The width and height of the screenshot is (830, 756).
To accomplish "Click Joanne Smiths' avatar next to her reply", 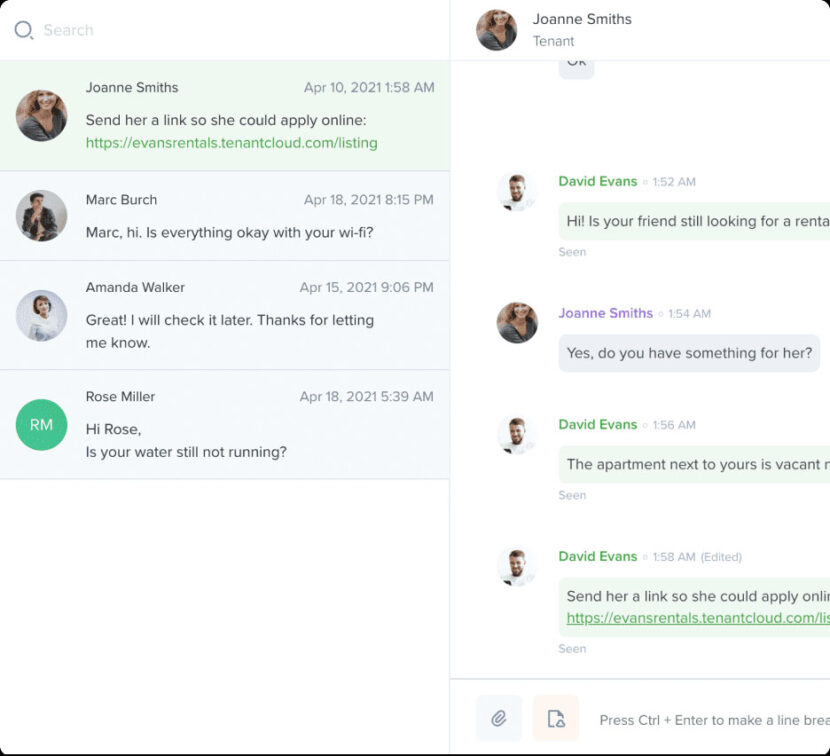I will (x=517, y=323).
